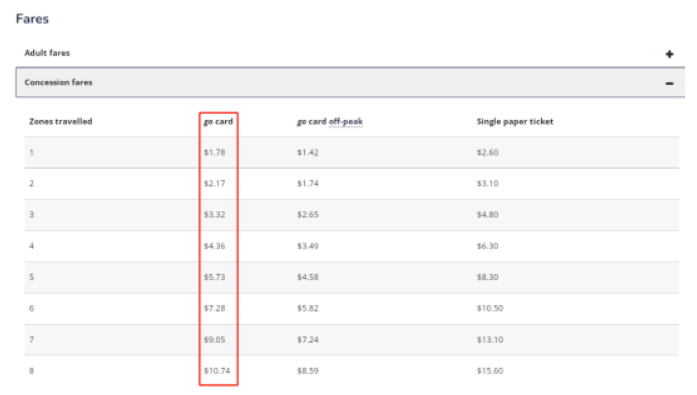Select the Single paper ticket header
The width and height of the screenshot is (697, 395).
(x=515, y=122)
